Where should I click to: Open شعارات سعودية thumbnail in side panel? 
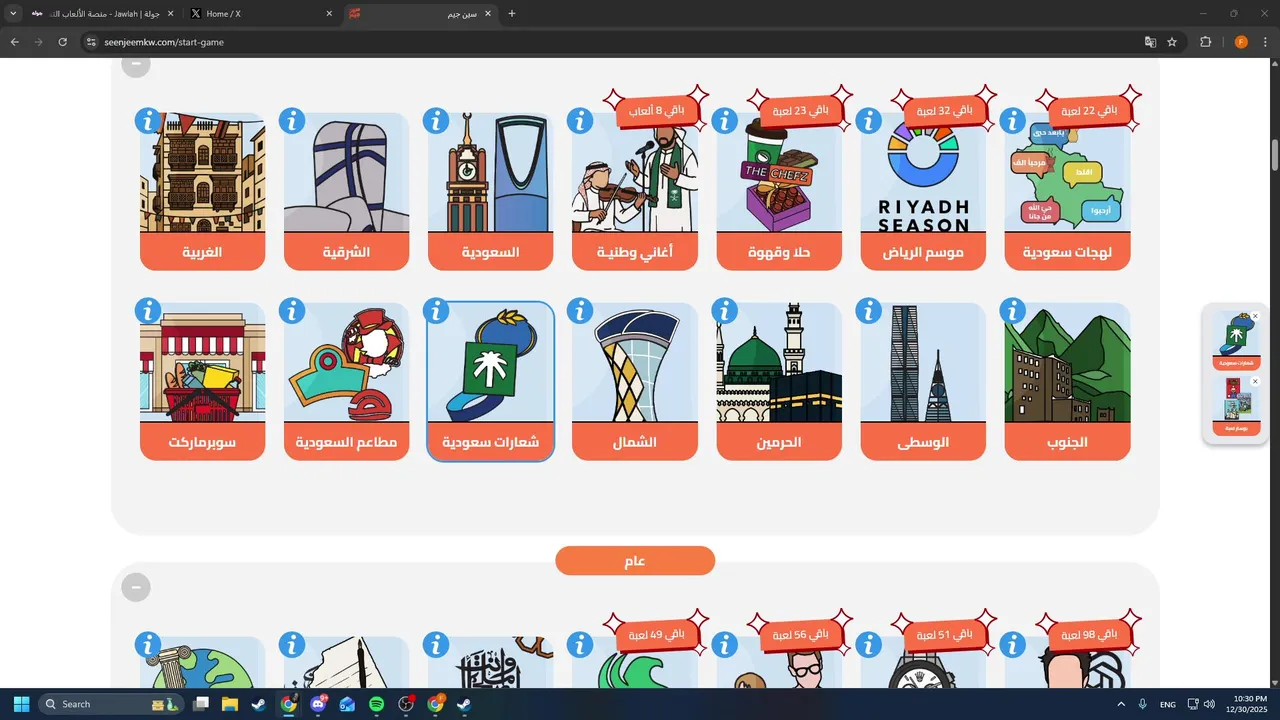(1236, 339)
